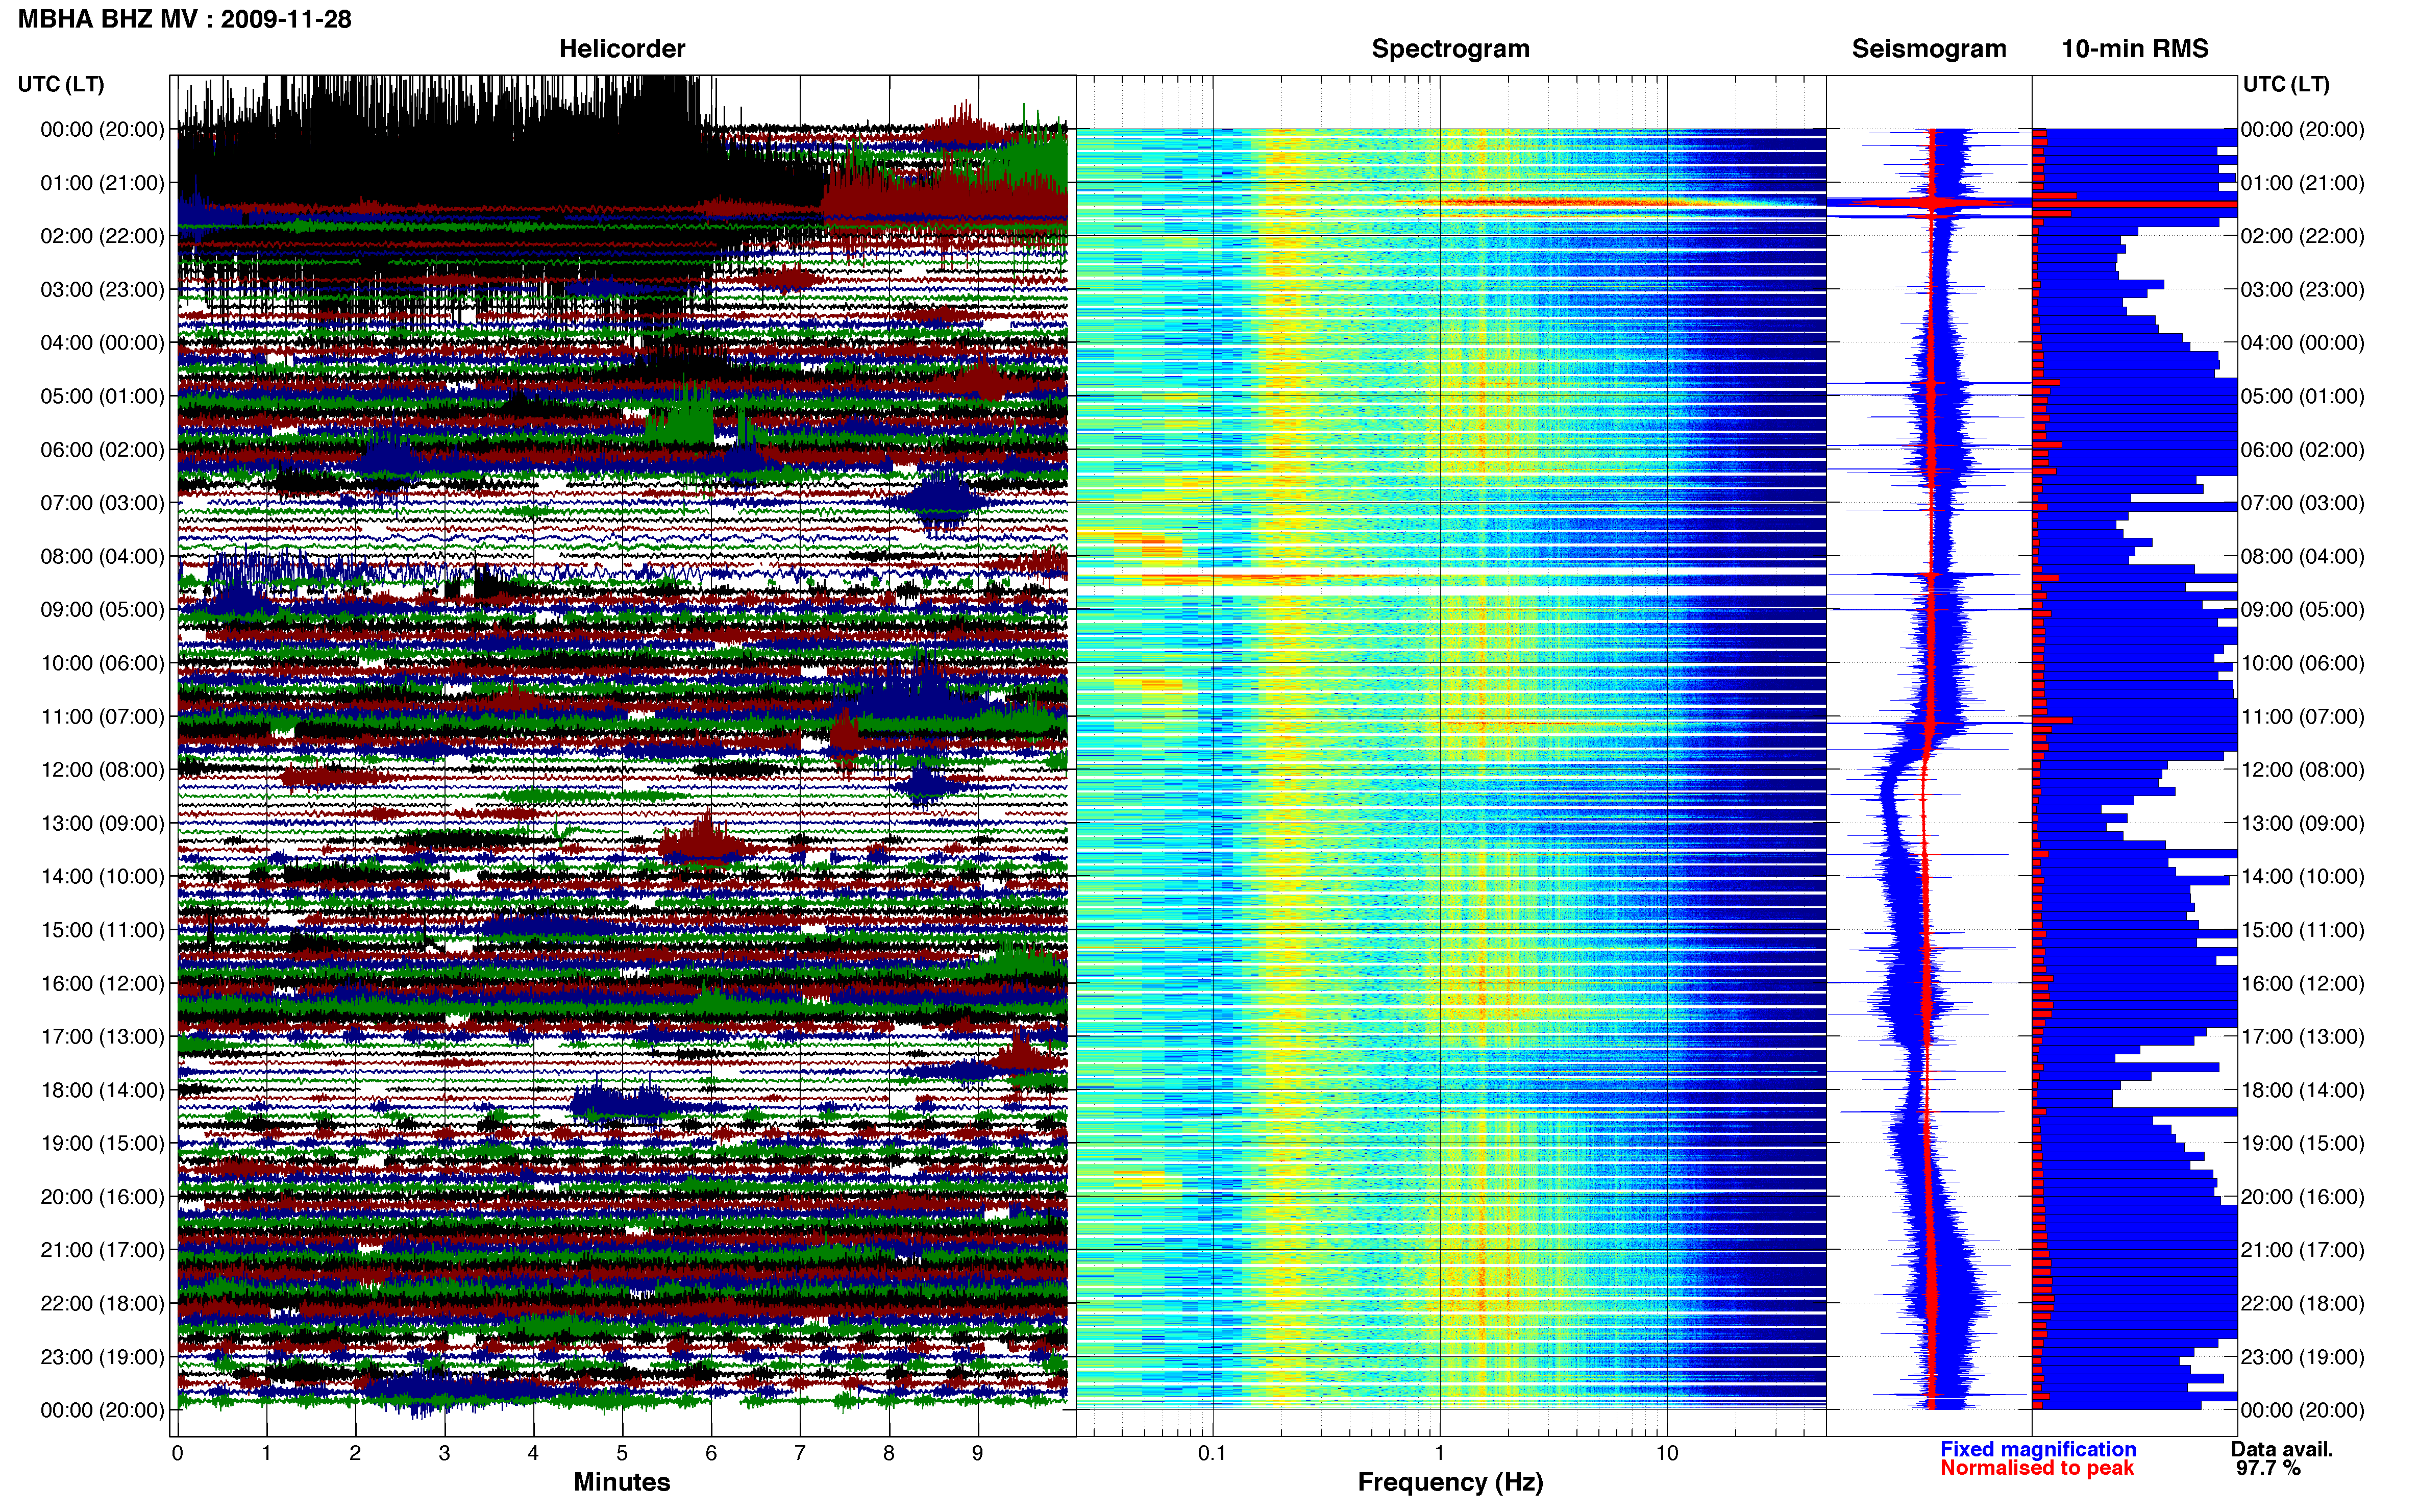Click the '9' tick on the Minutes axis
The height and width of the screenshot is (1512, 2419).
click(978, 1454)
